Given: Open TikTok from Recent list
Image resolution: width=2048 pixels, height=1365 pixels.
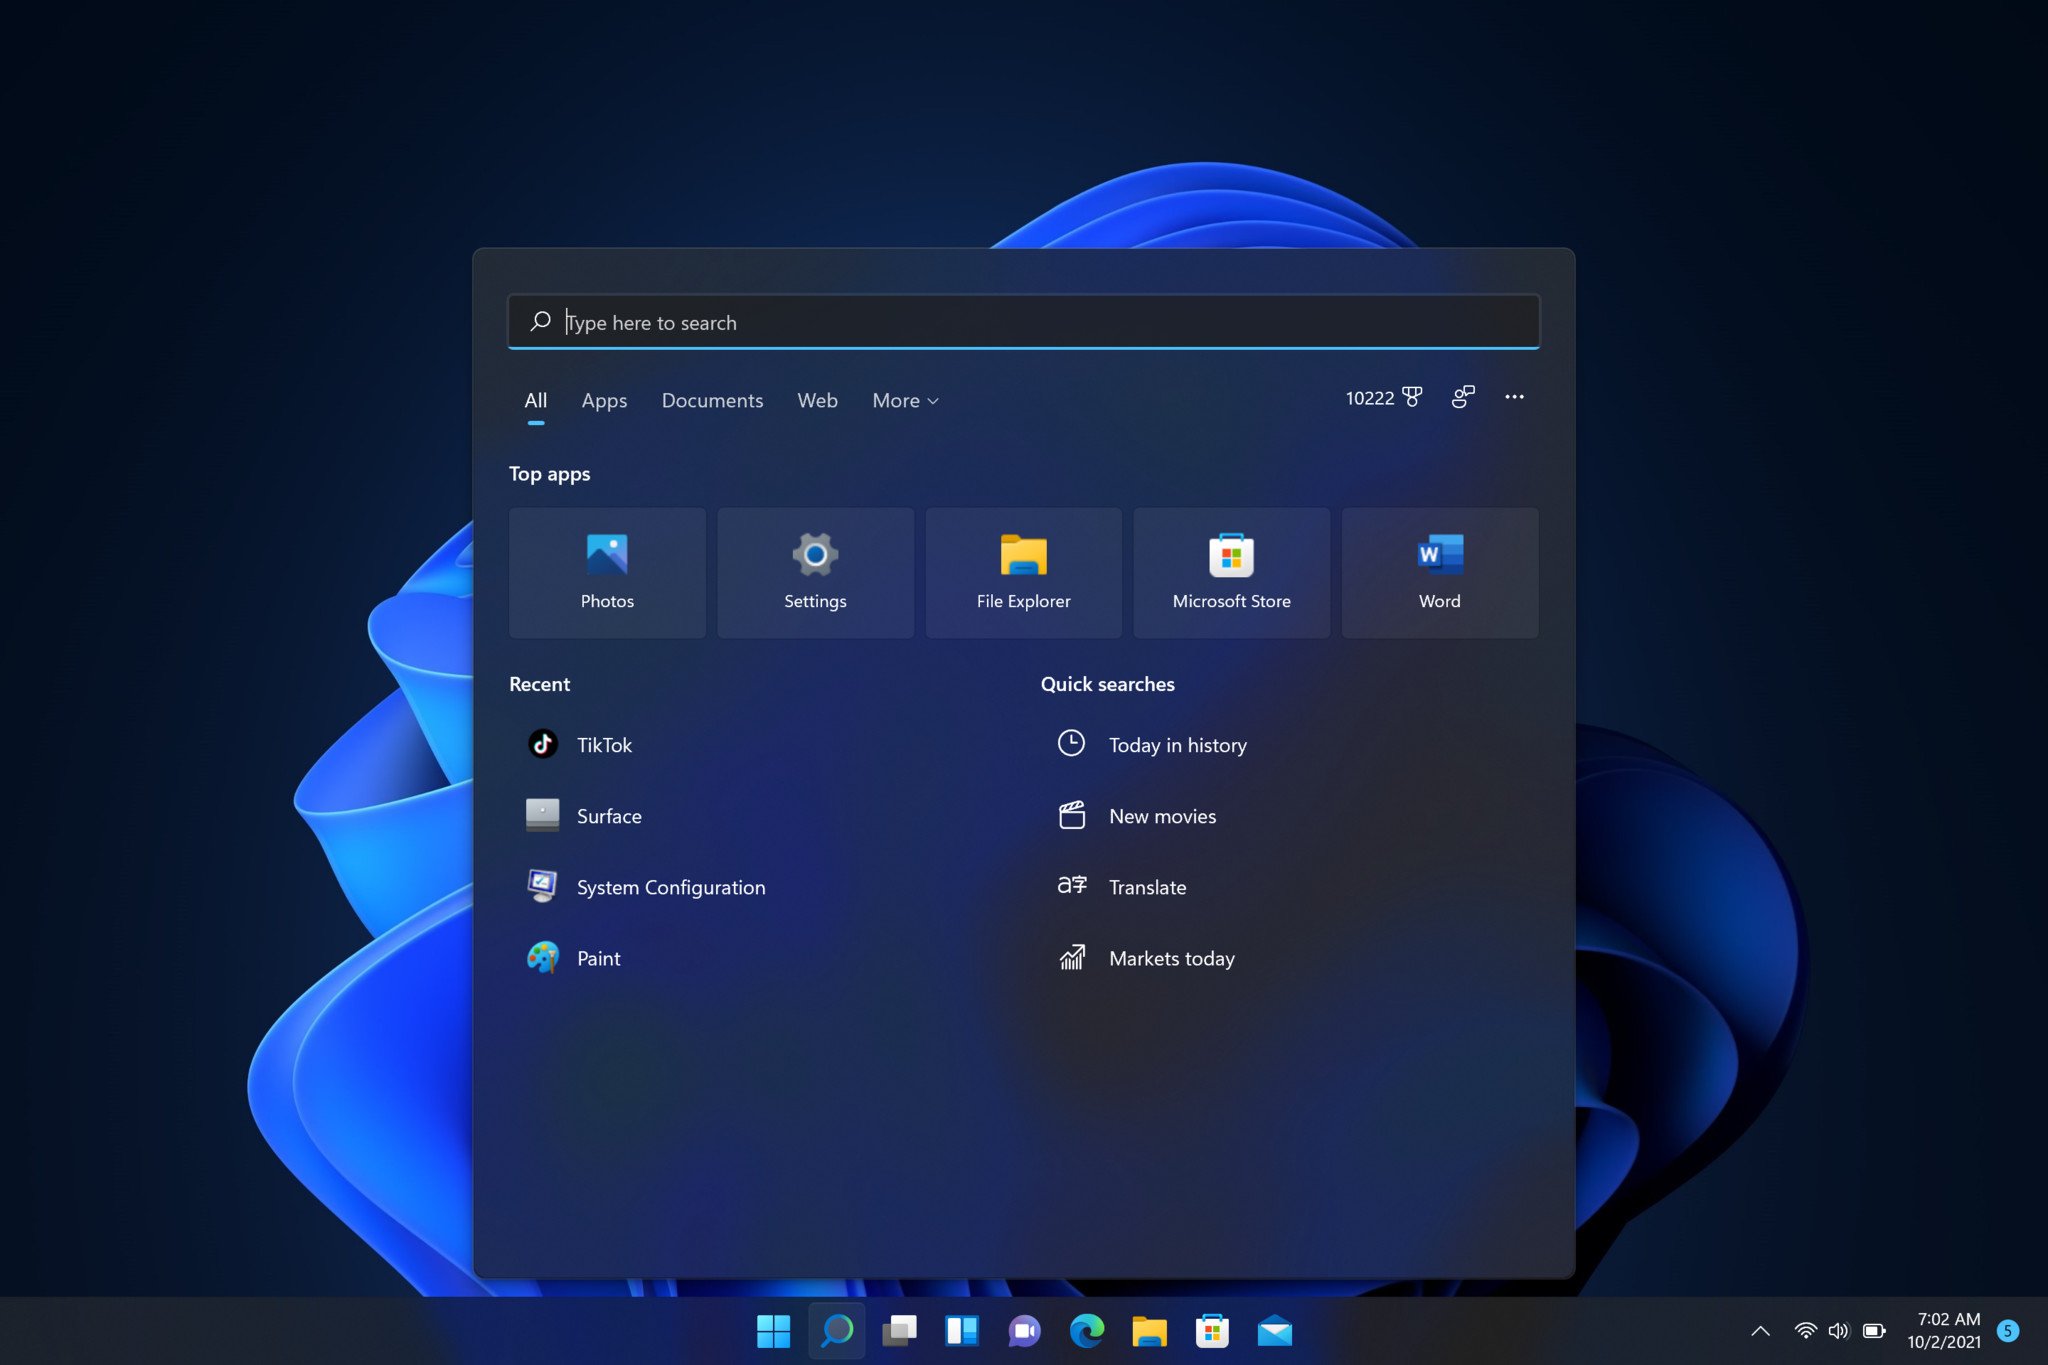Looking at the screenshot, I should 604,745.
